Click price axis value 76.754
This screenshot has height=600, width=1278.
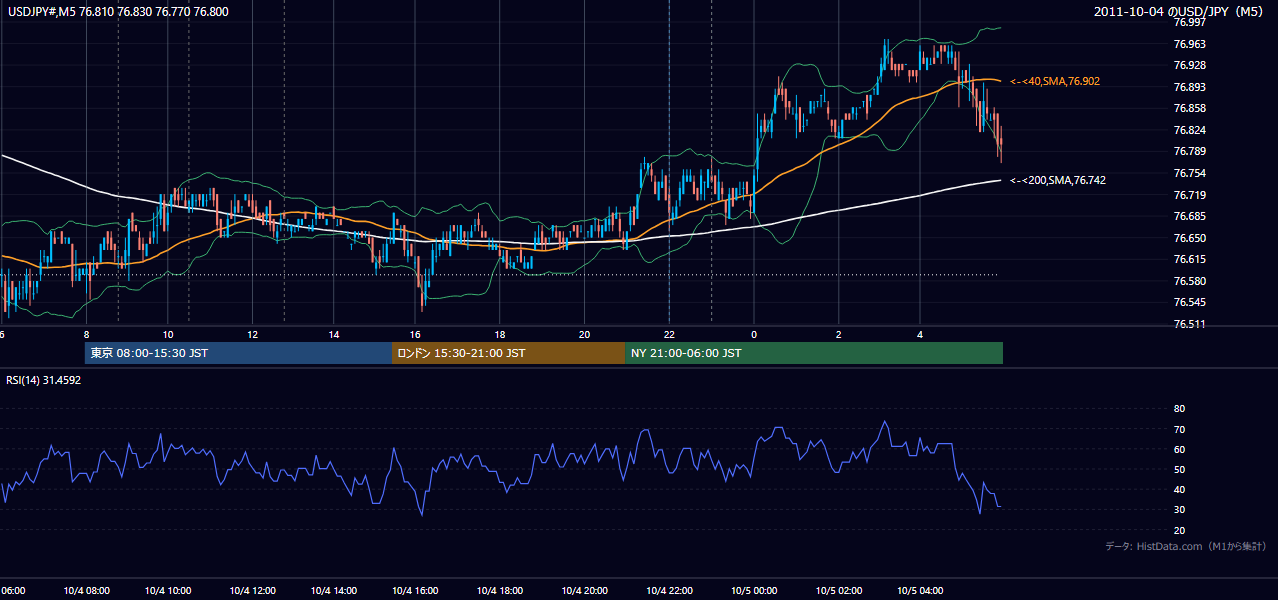1189,173
